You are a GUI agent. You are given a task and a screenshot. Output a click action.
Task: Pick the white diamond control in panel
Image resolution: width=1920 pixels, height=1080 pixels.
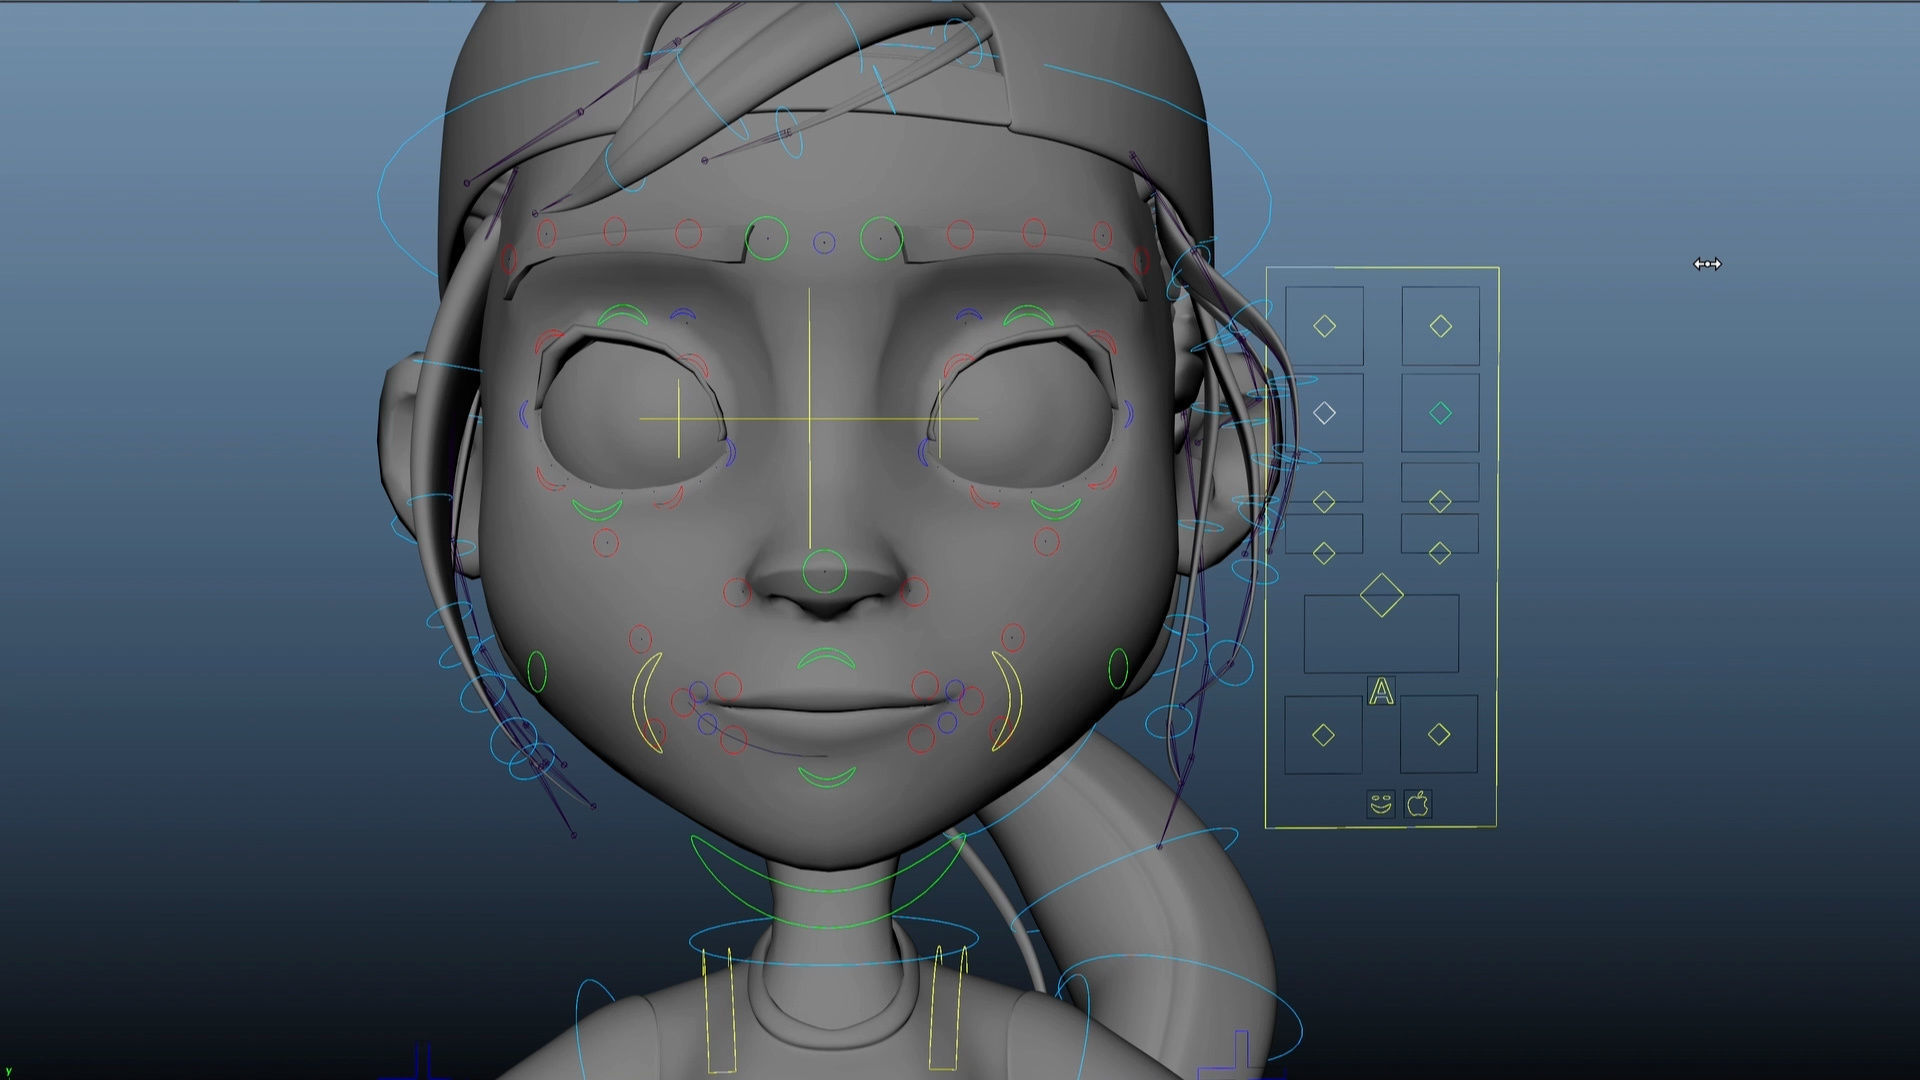point(1324,412)
